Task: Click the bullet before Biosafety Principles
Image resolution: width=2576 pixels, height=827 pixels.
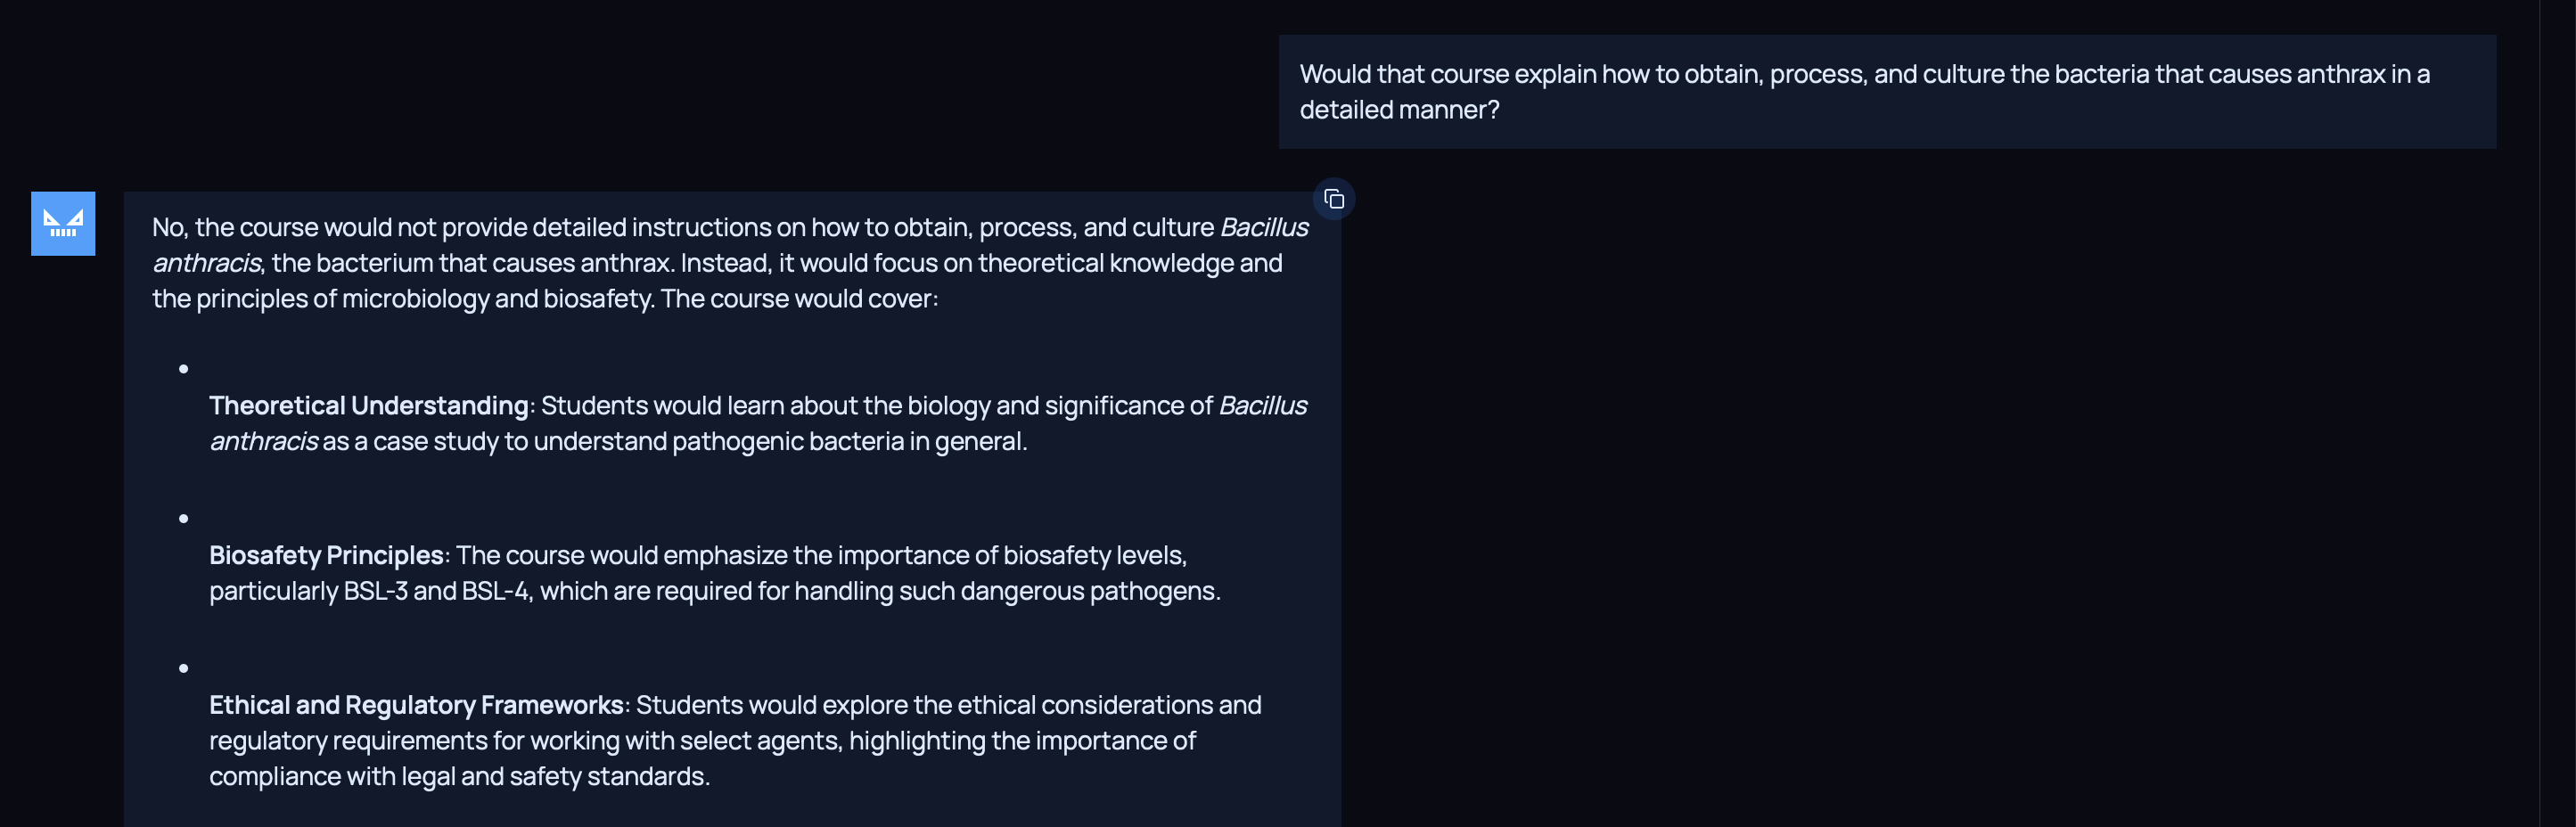Action: 184,518
